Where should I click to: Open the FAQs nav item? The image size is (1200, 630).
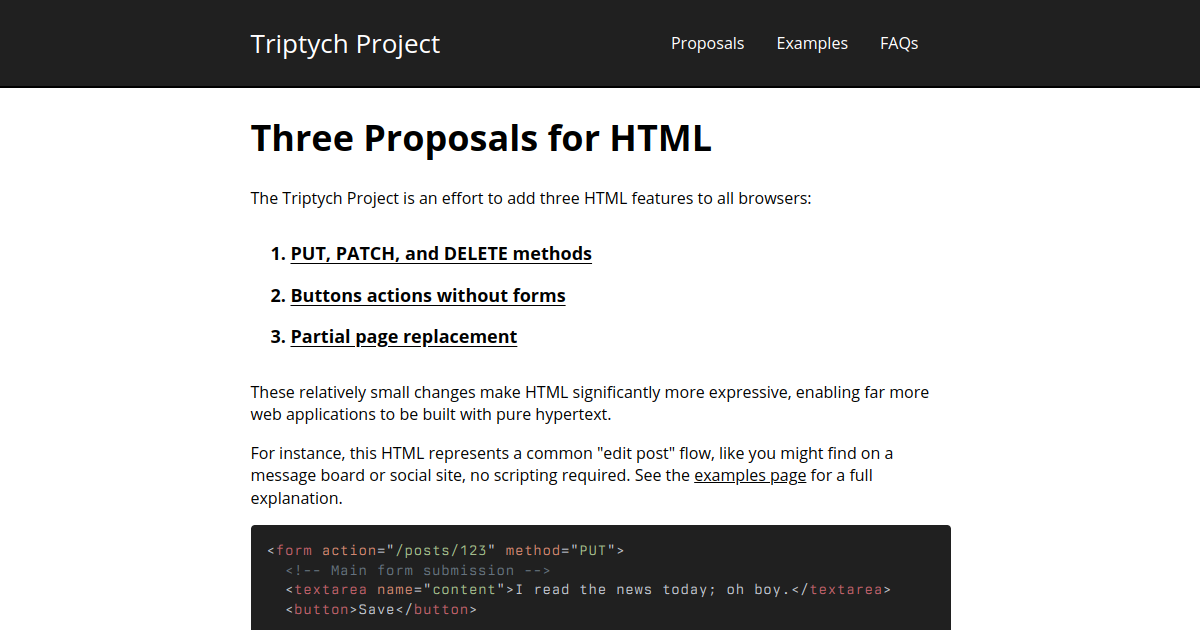click(x=899, y=43)
